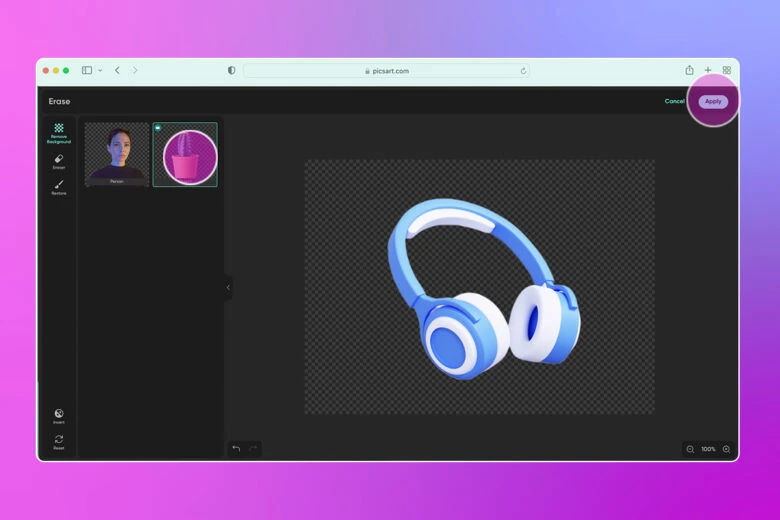Open the Safari Share menu
This screenshot has width=780, height=520.
tap(689, 71)
